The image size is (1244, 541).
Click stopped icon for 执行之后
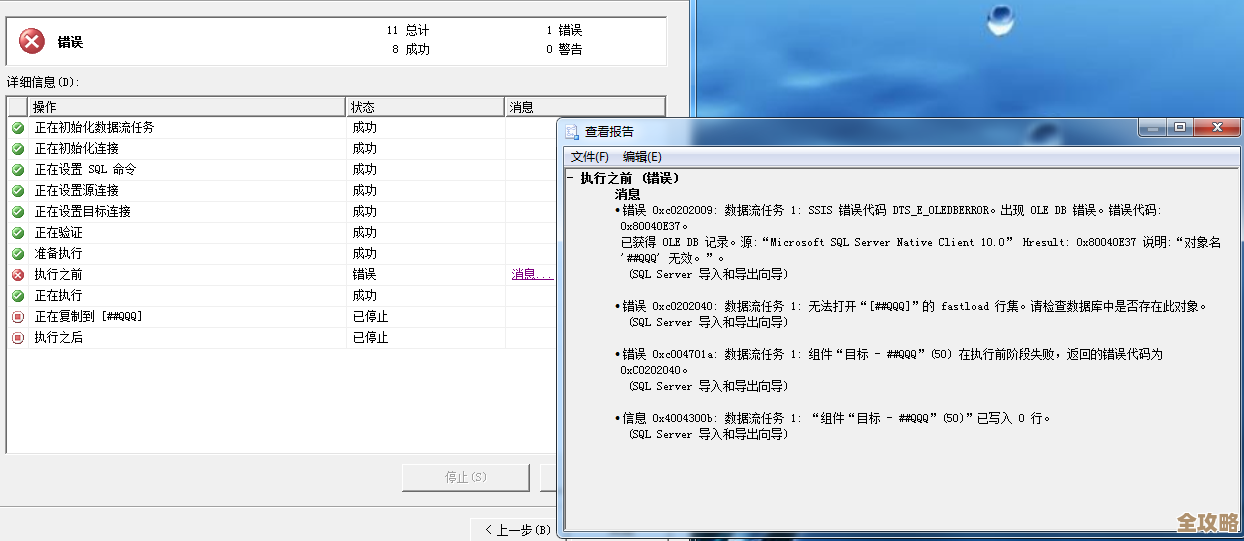click(18, 338)
